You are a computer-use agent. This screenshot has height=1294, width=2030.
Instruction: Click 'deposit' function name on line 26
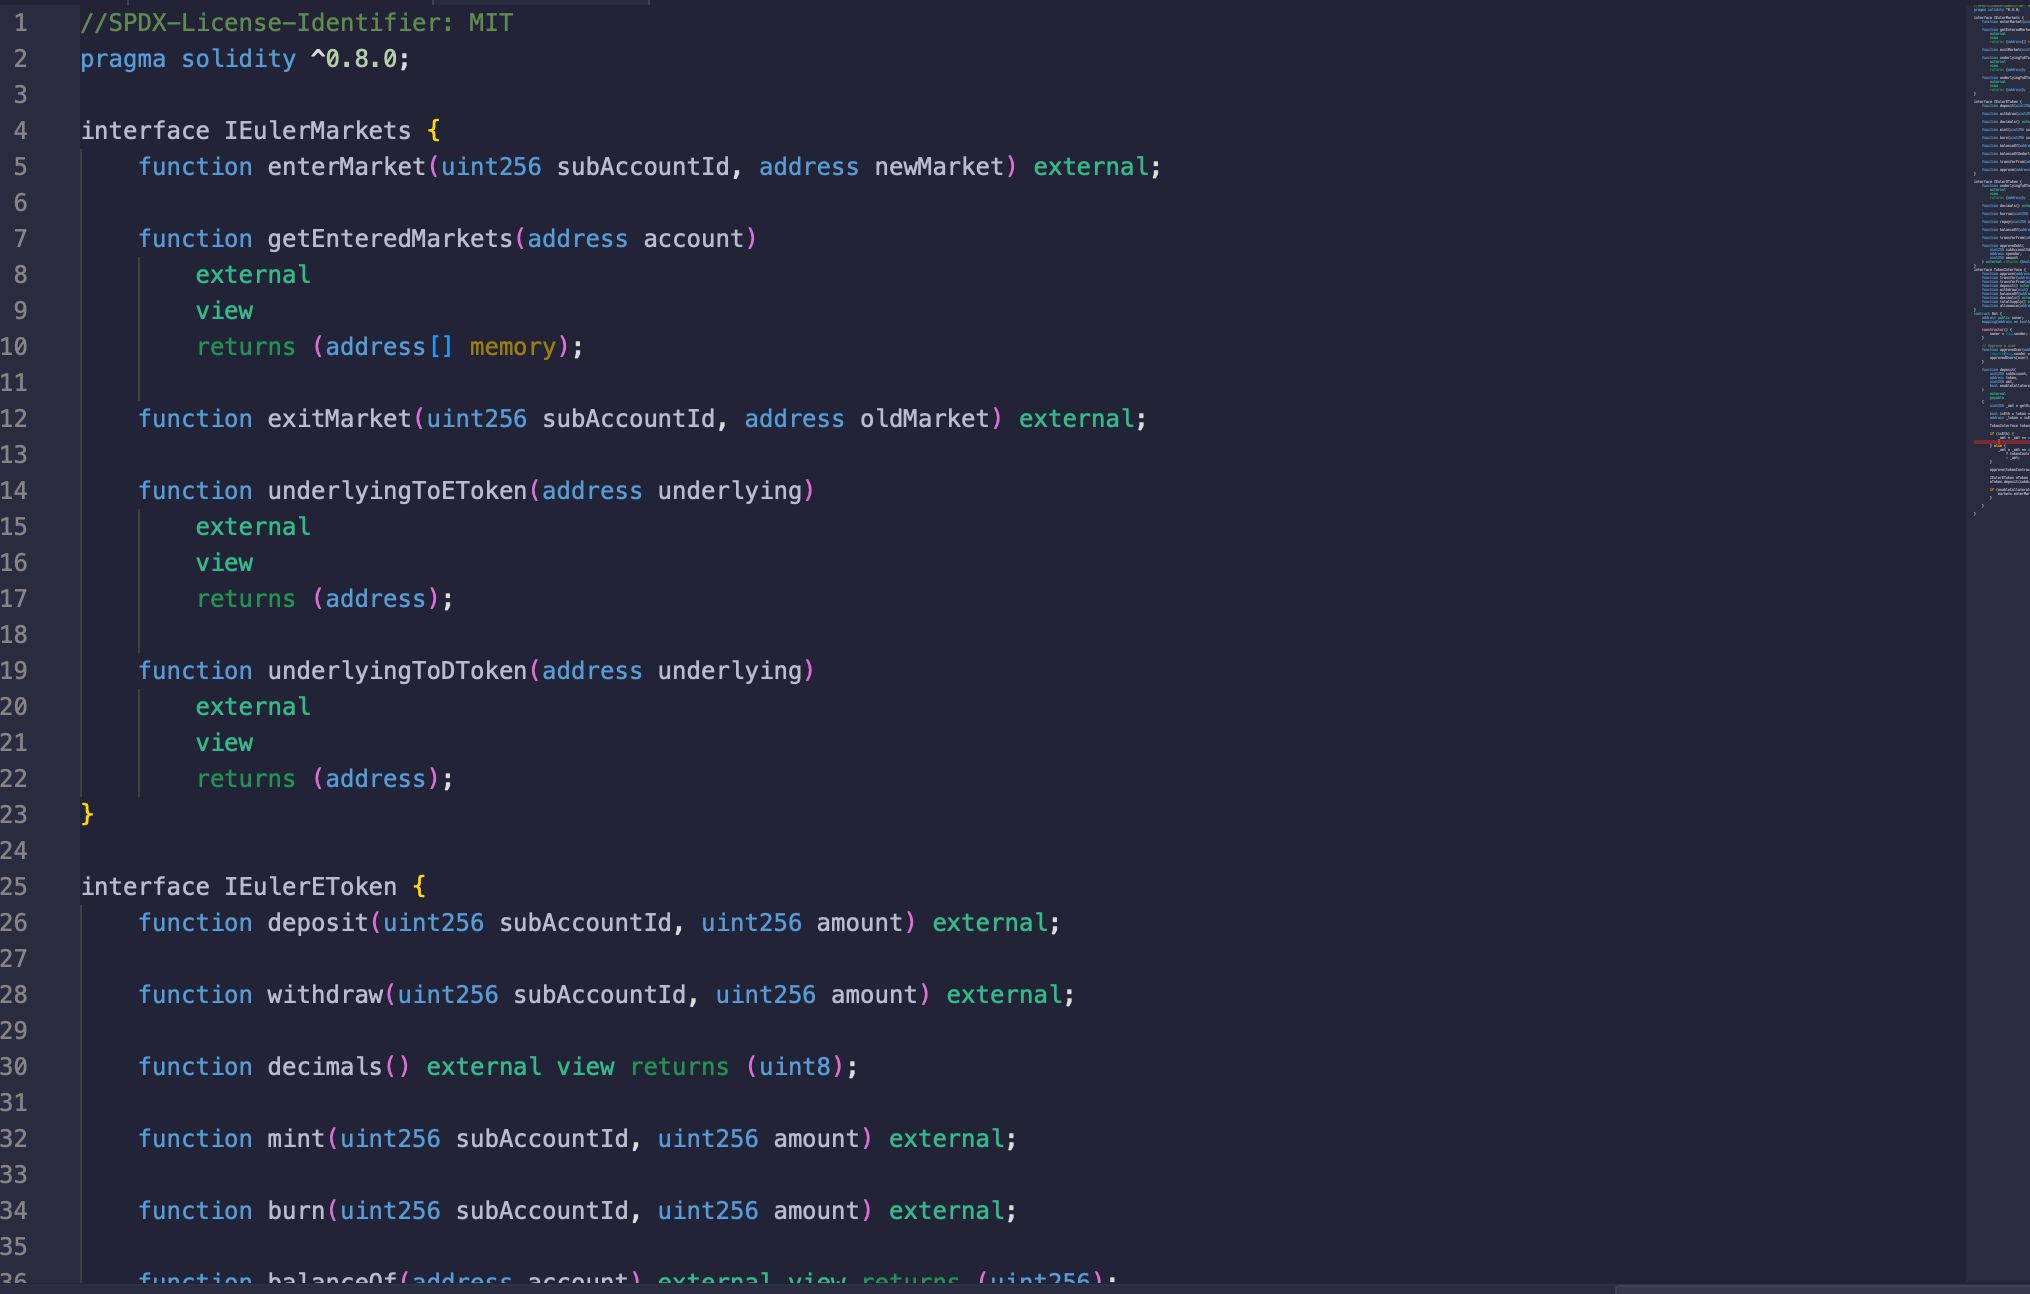318,922
